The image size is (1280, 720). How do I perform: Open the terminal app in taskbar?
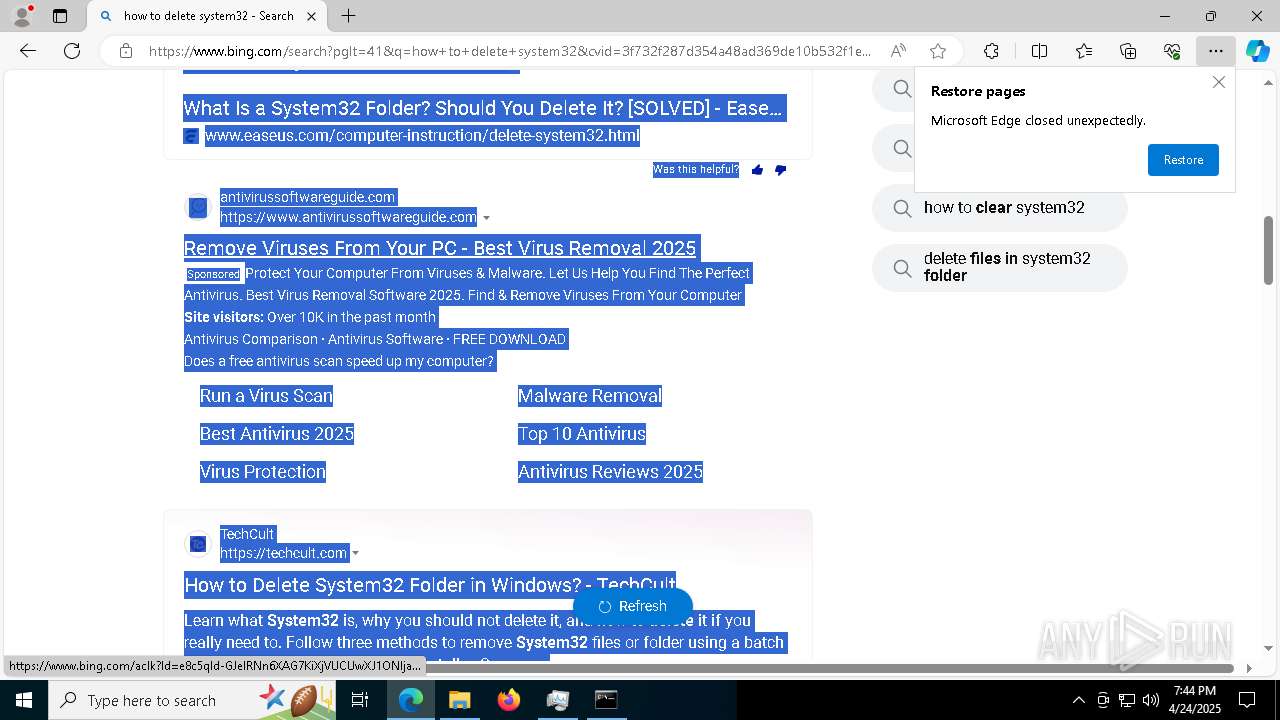(606, 700)
